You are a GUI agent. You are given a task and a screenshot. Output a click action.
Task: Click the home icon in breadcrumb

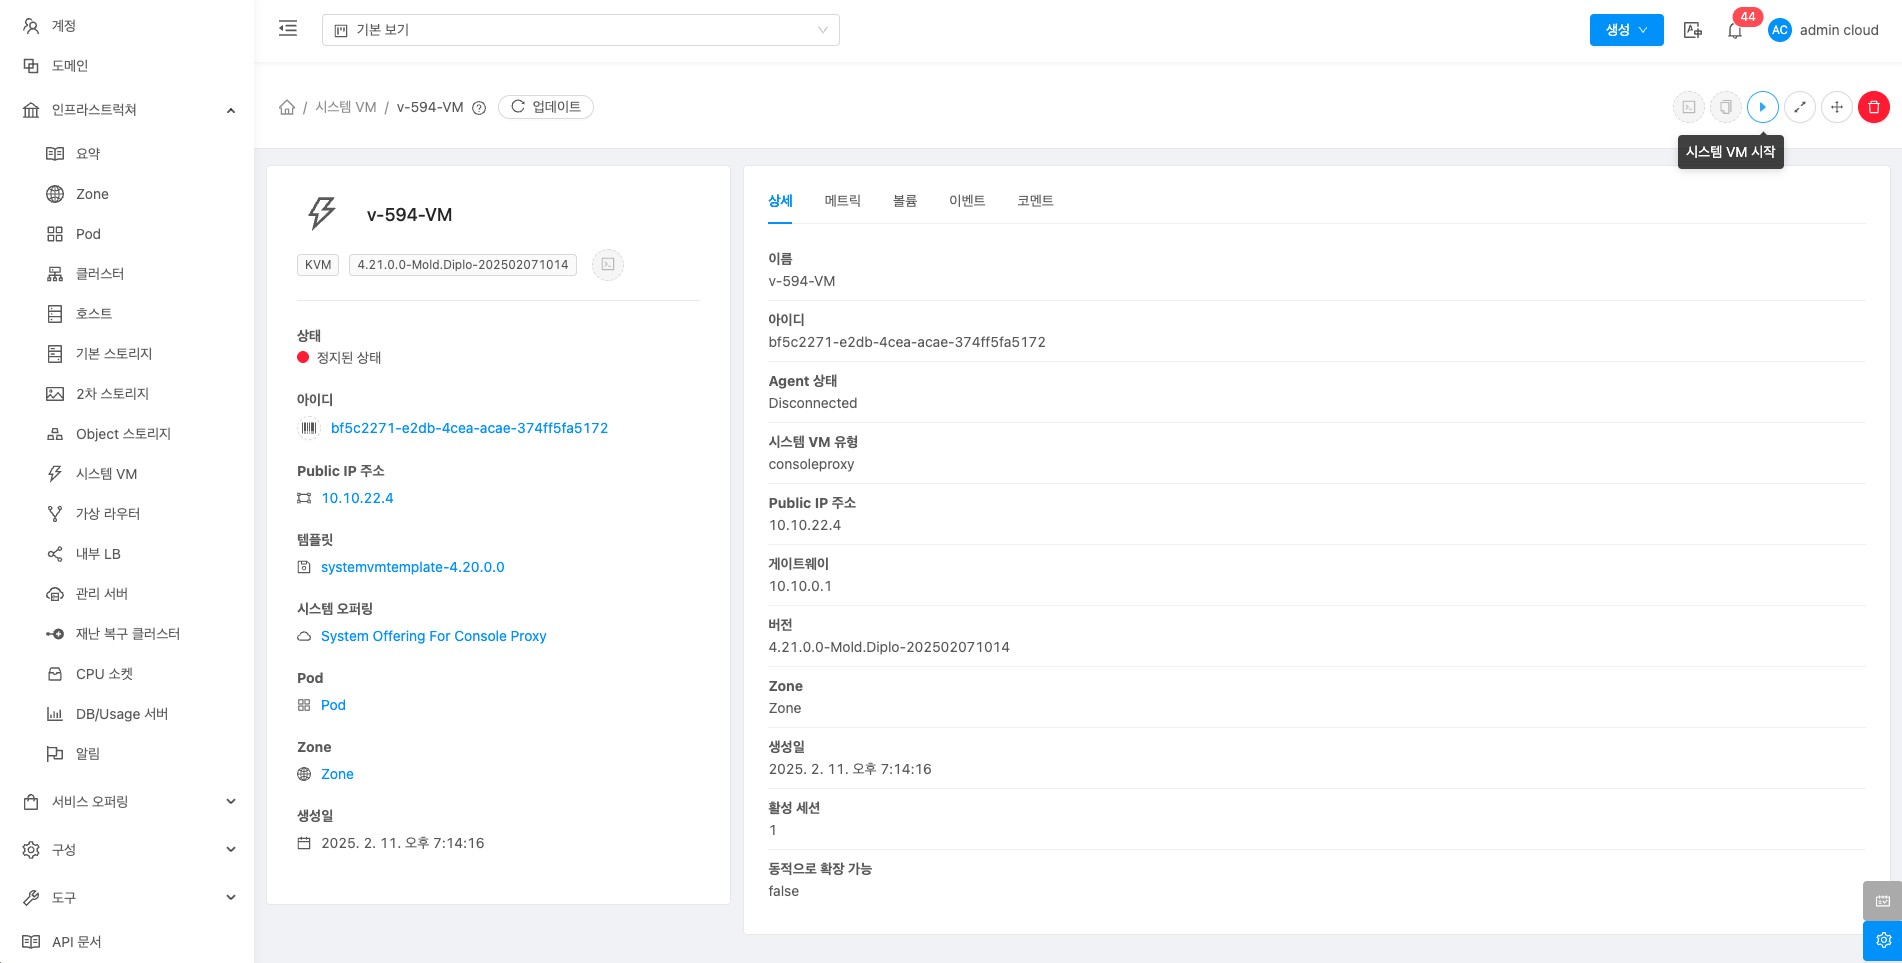pyautogui.click(x=287, y=107)
